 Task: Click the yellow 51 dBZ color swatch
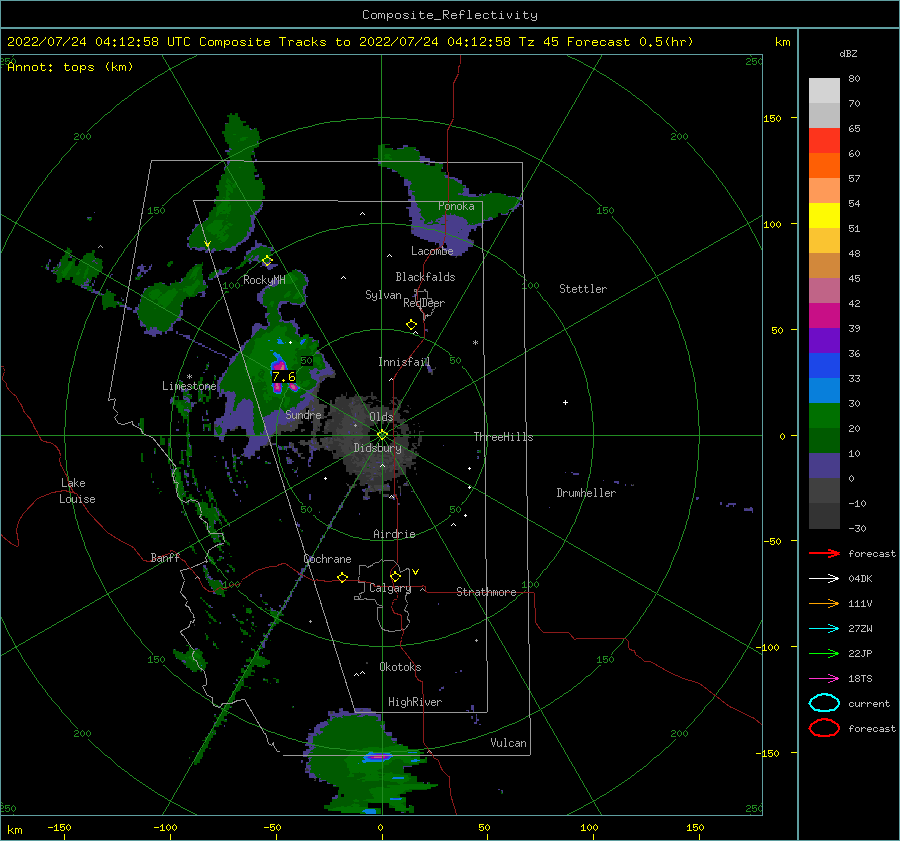(824, 215)
